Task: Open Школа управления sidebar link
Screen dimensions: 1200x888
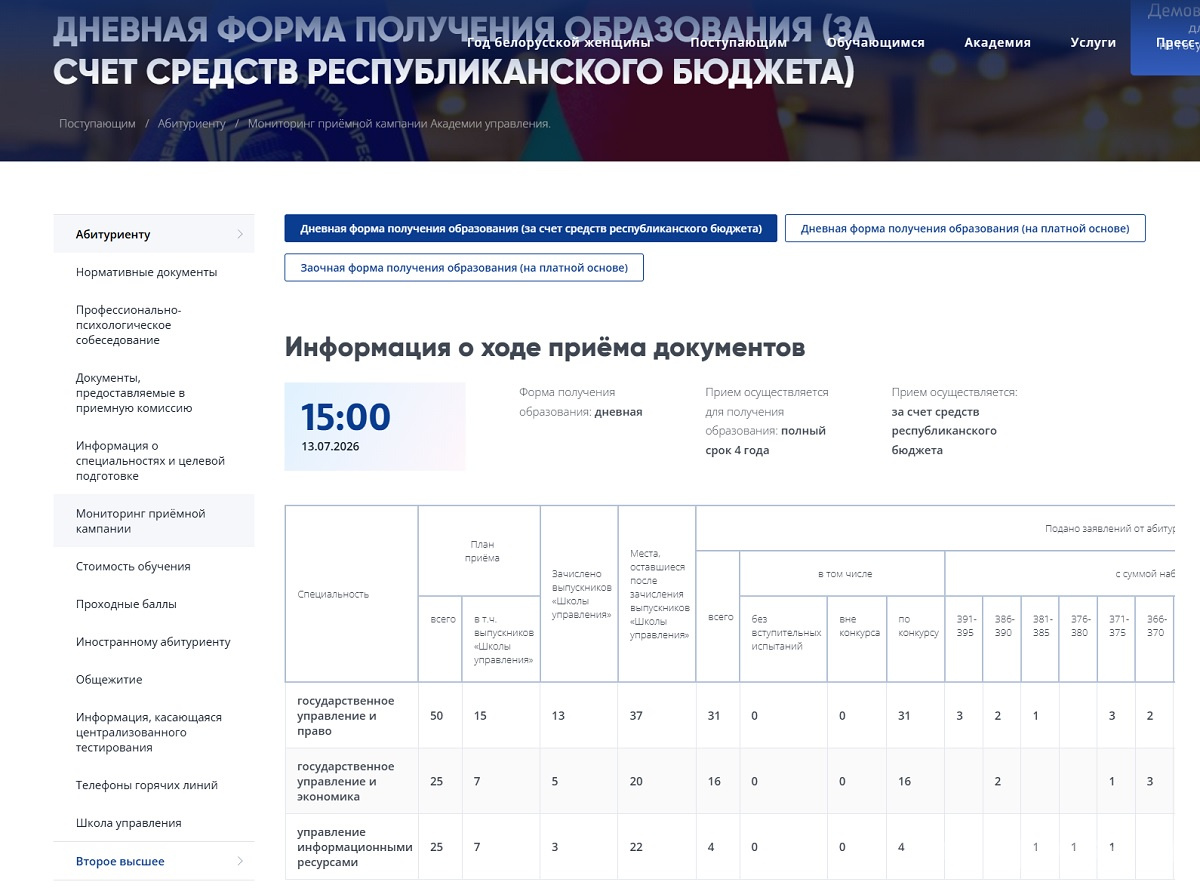Action: pos(129,823)
